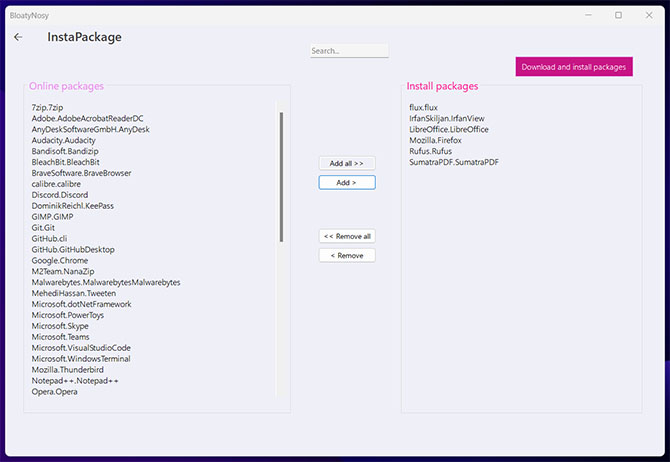Click Download and install packages button

(574, 67)
